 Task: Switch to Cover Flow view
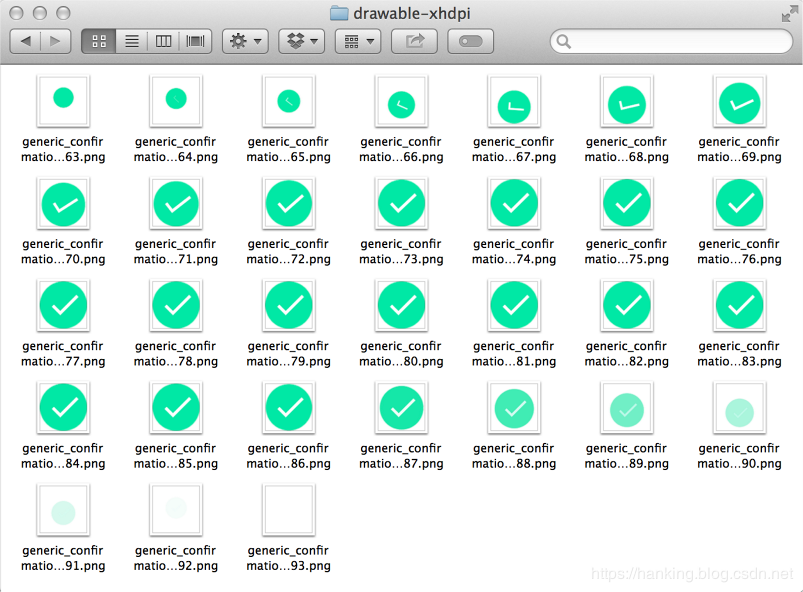point(195,41)
